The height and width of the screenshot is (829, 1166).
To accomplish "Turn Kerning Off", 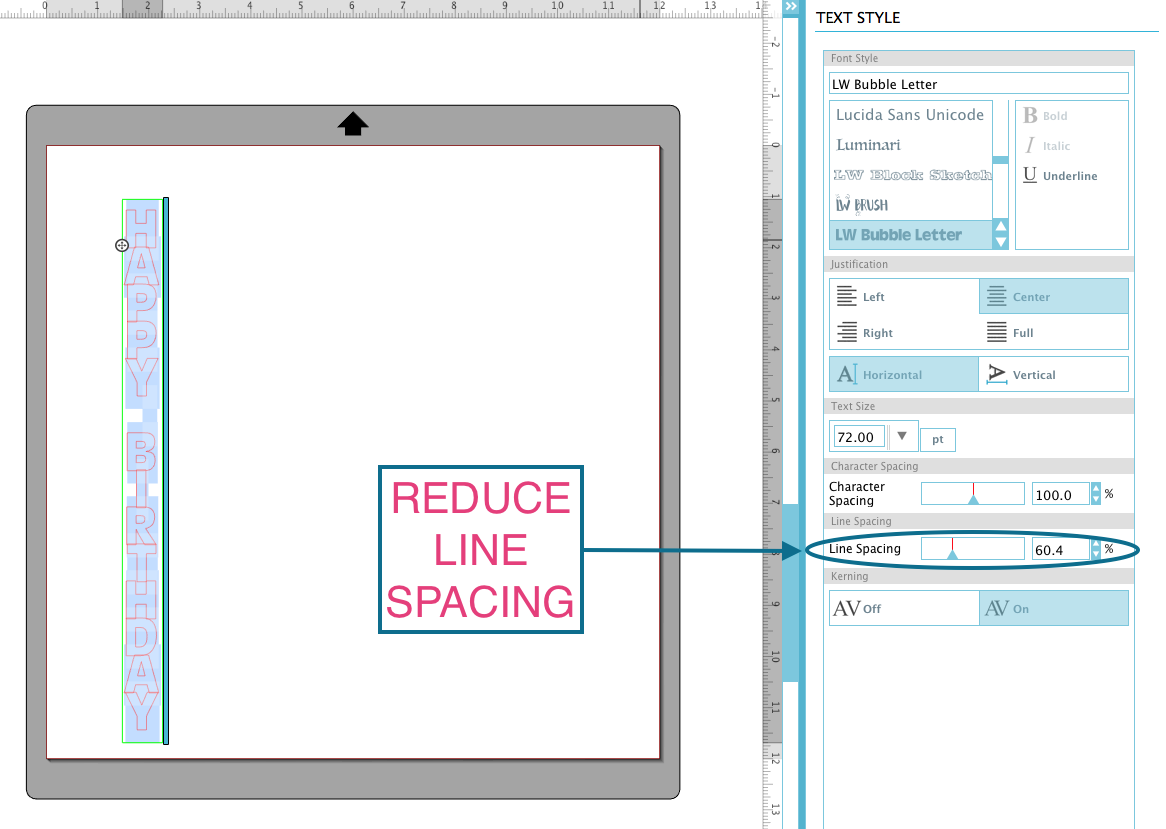I will pos(903,607).
